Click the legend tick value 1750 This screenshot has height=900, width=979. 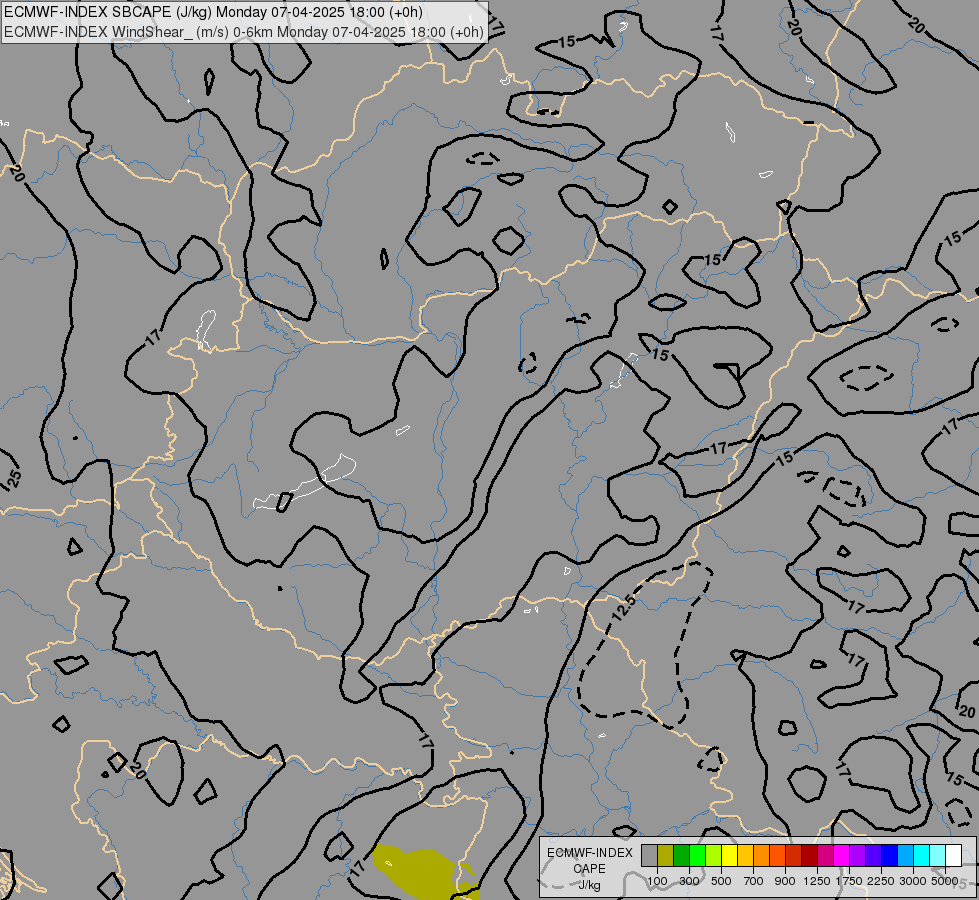849,881
